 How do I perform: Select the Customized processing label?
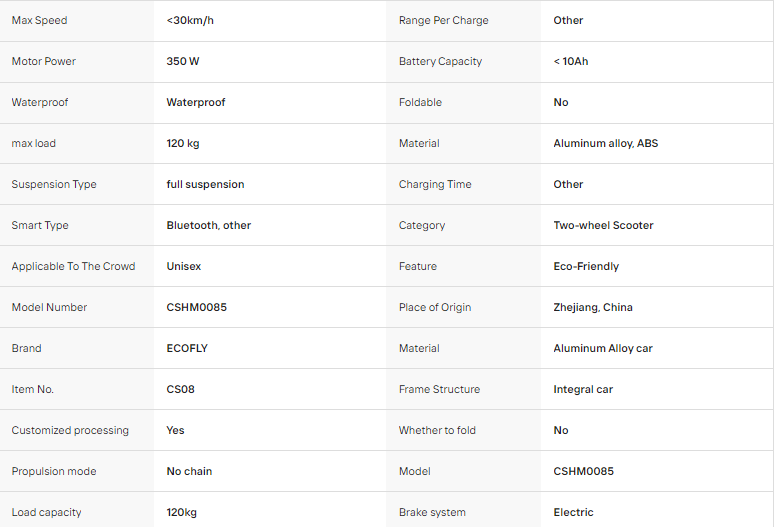tap(70, 430)
